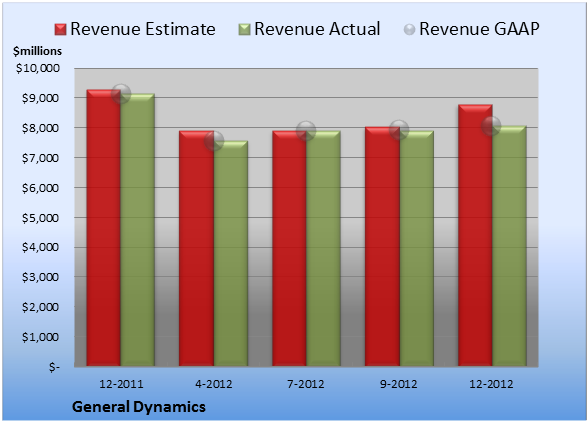588x422 pixels.
Task: Select the Revenue GAAP legend label
Action: 479,29
